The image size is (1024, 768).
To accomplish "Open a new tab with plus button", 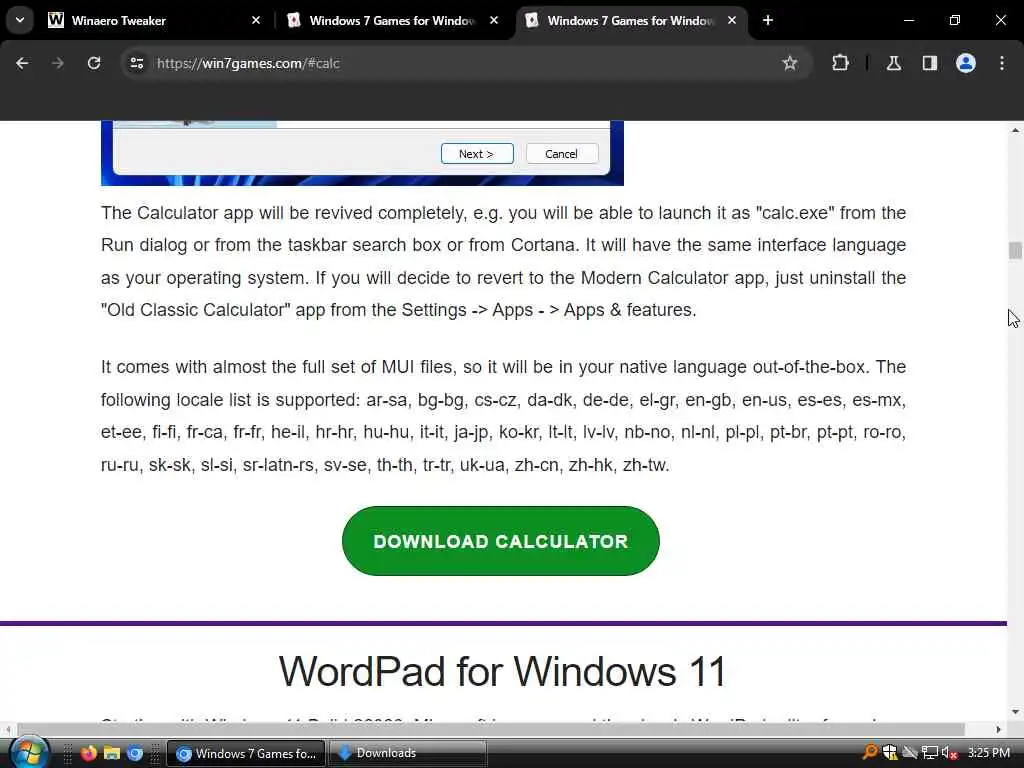I will (768, 20).
